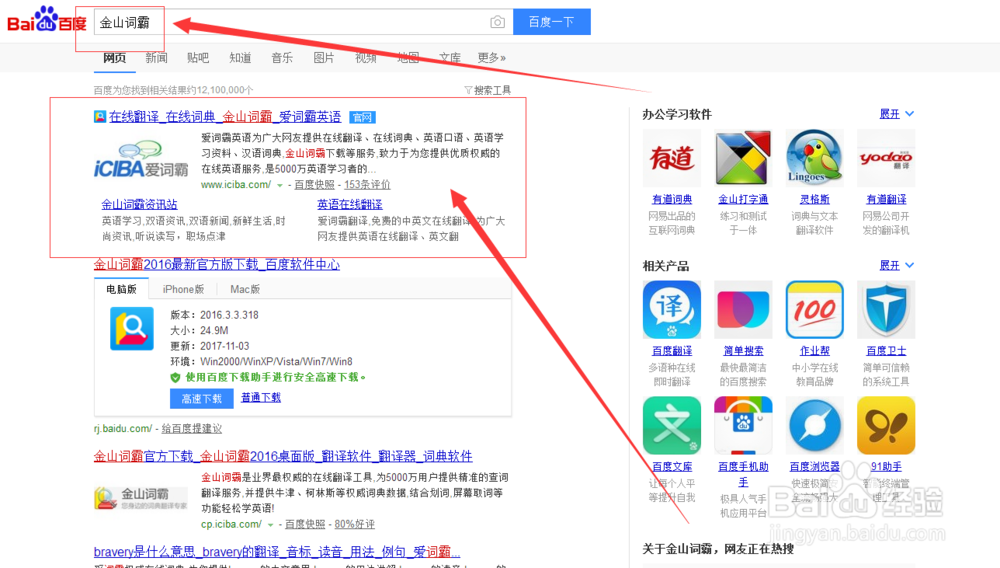Open camera image search icon
The image size is (1000, 568).
[x=497, y=22]
